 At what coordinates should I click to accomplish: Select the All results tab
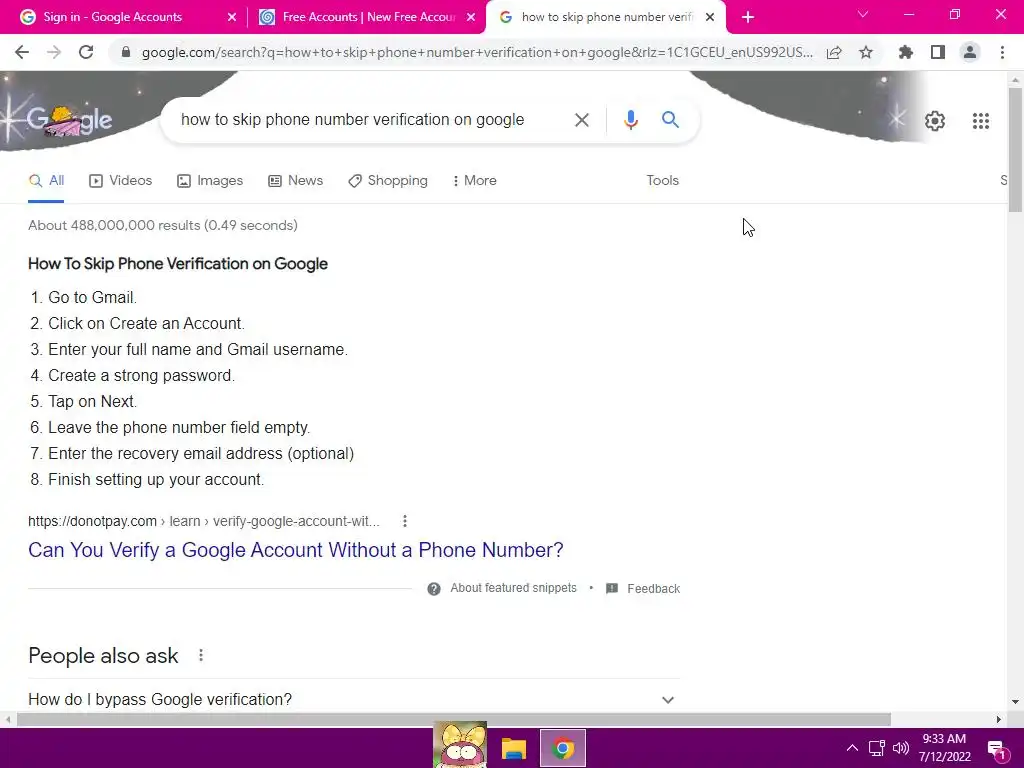[x=46, y=181]
